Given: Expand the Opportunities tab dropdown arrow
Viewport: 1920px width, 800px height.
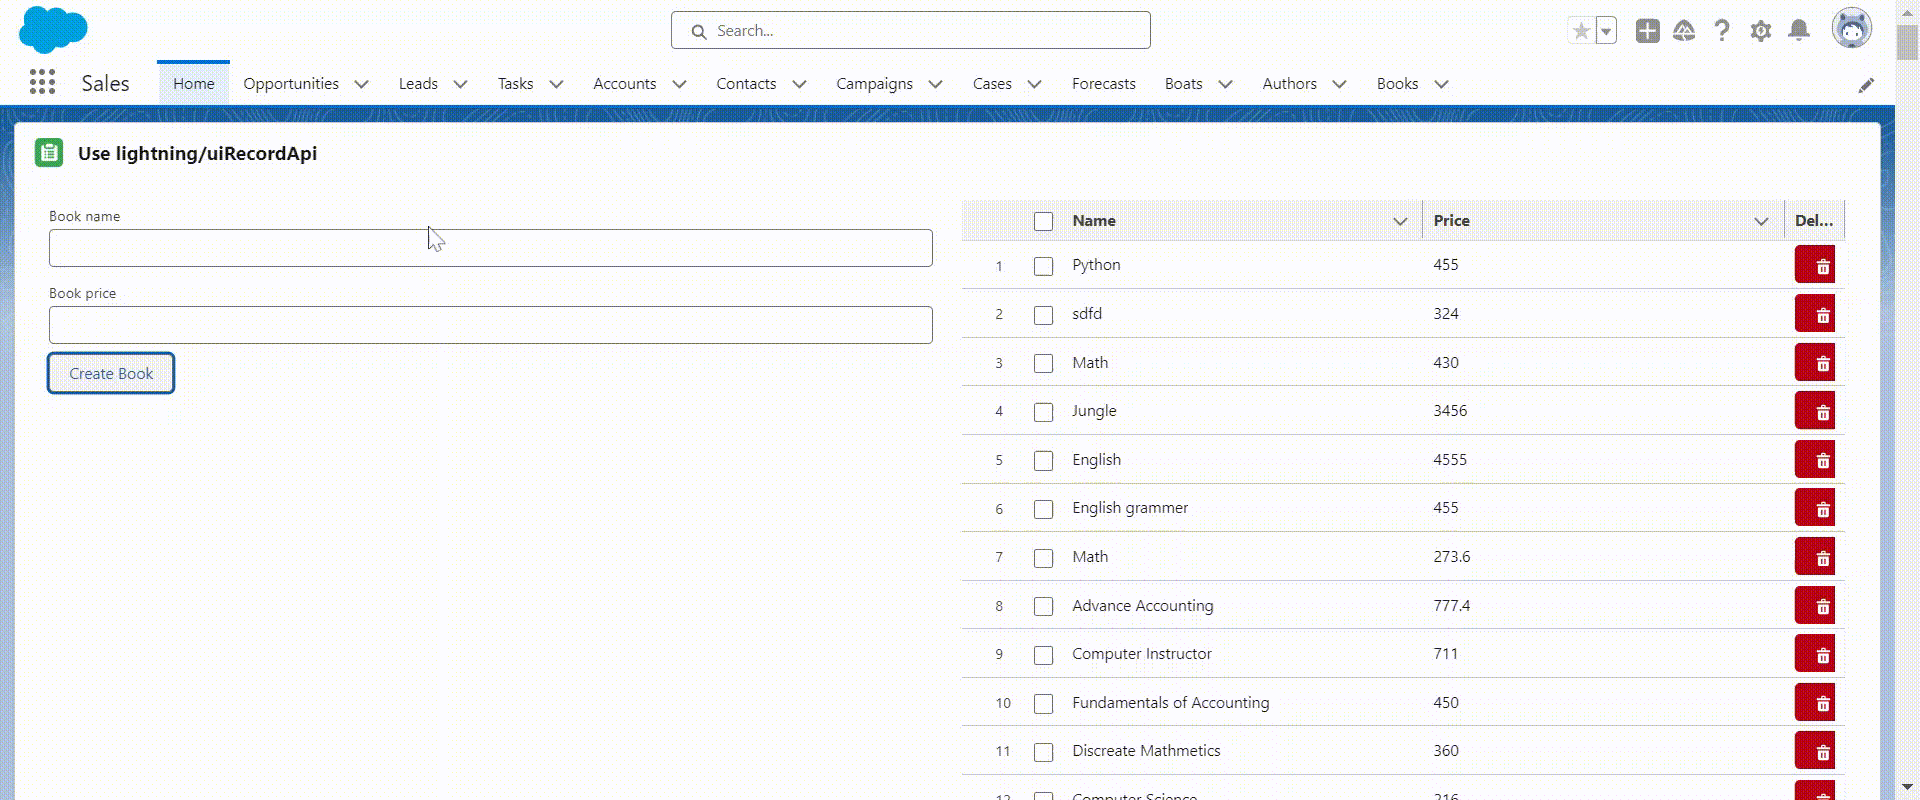Looking at the screenshot, I should (x=361, y=84).
